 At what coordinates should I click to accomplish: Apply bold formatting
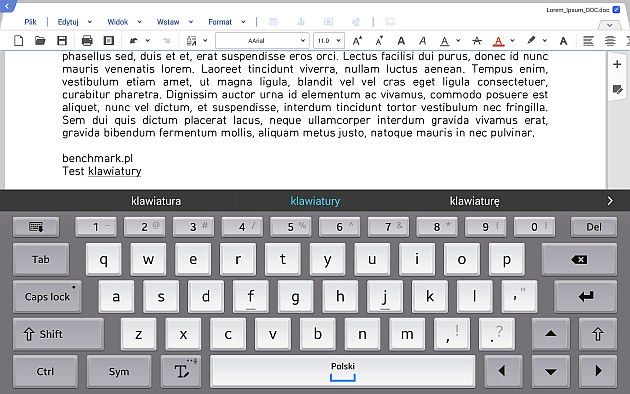401,41
